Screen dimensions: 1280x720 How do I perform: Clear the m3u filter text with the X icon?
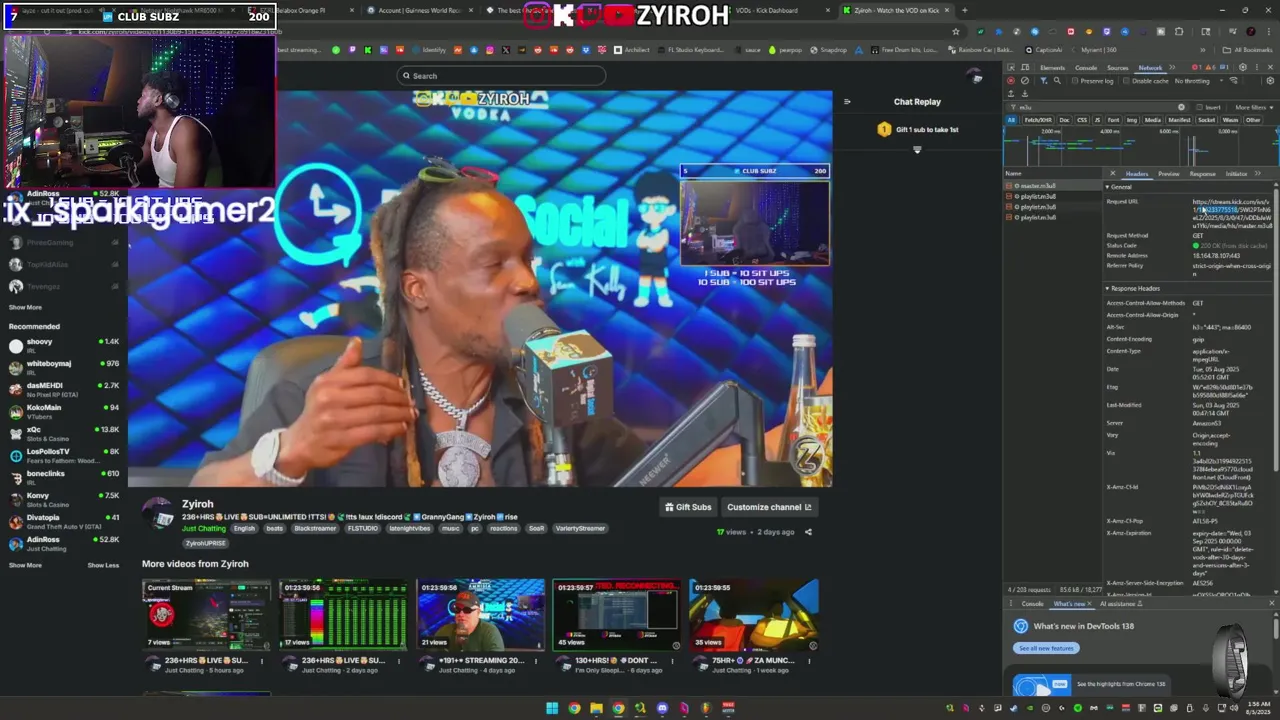pyautogui.click(x=1181, y=107)
